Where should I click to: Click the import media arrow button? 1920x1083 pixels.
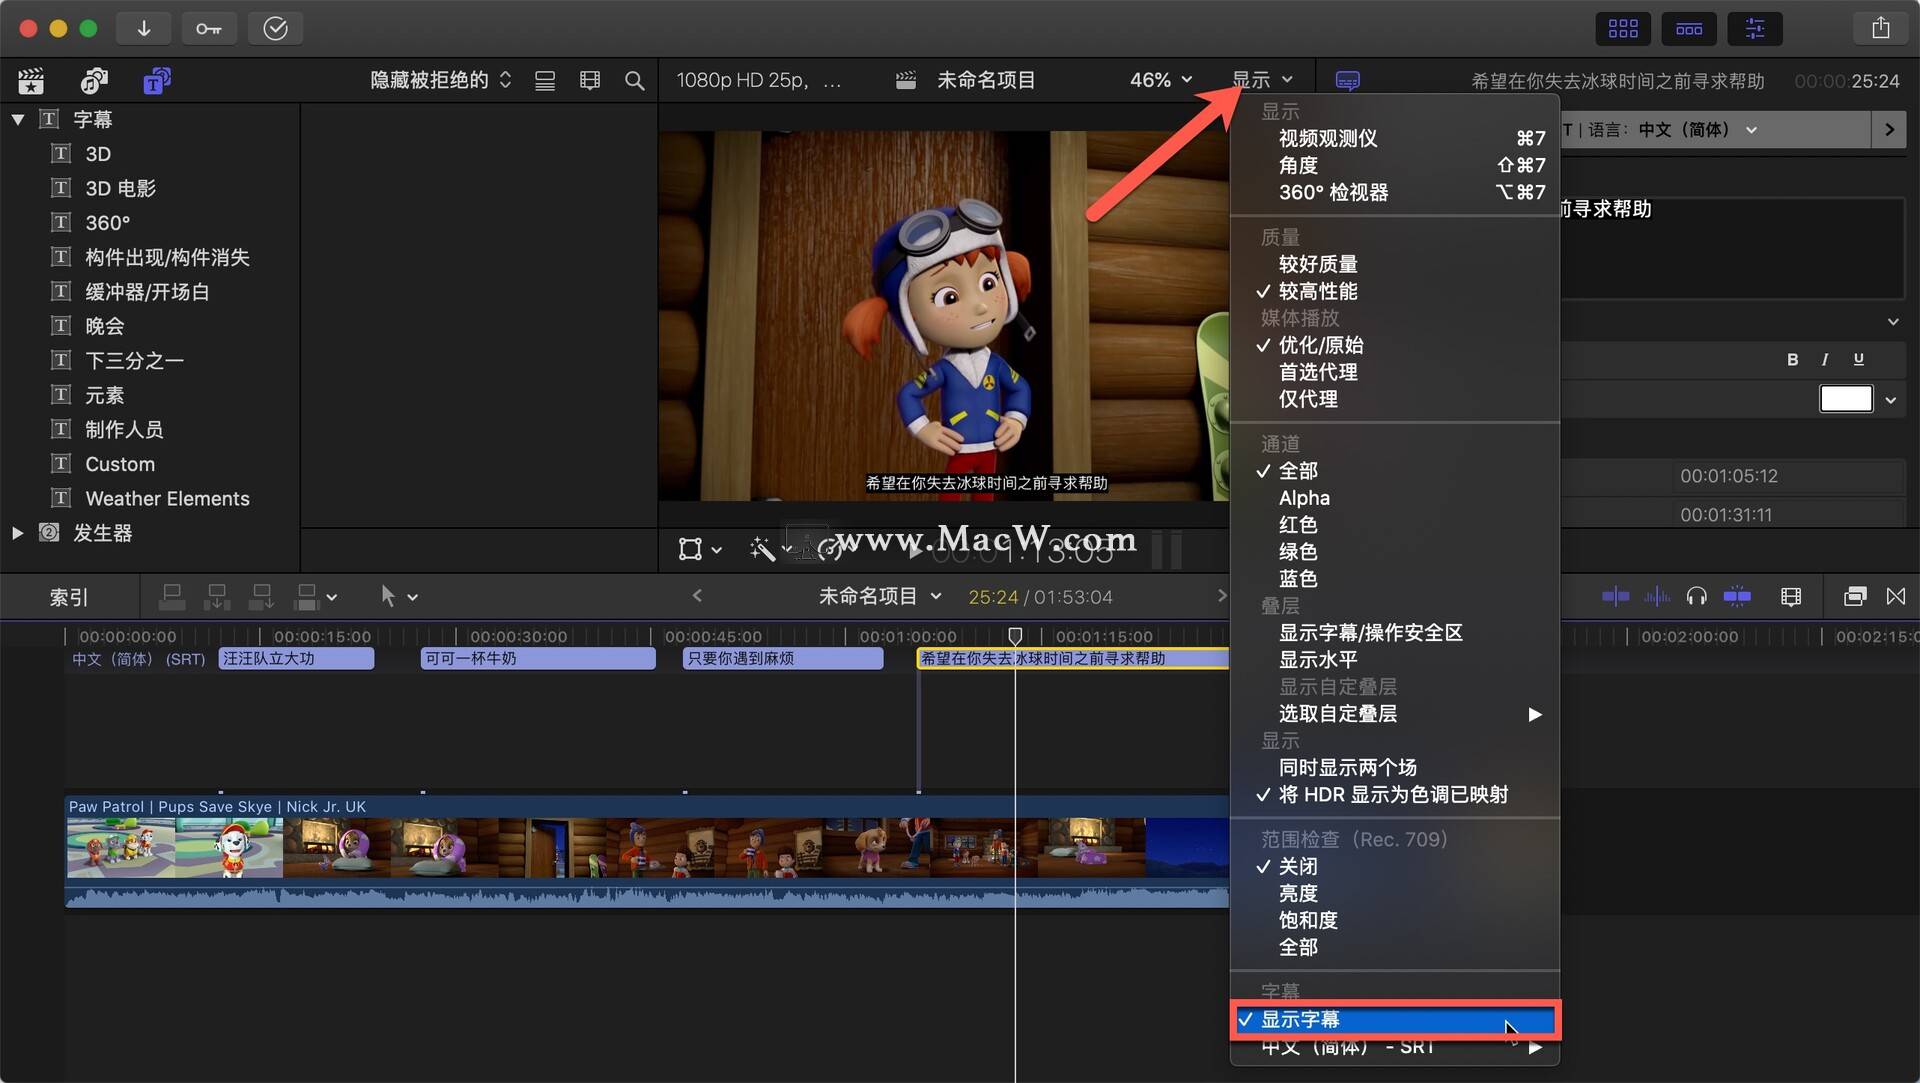(144, 28)
